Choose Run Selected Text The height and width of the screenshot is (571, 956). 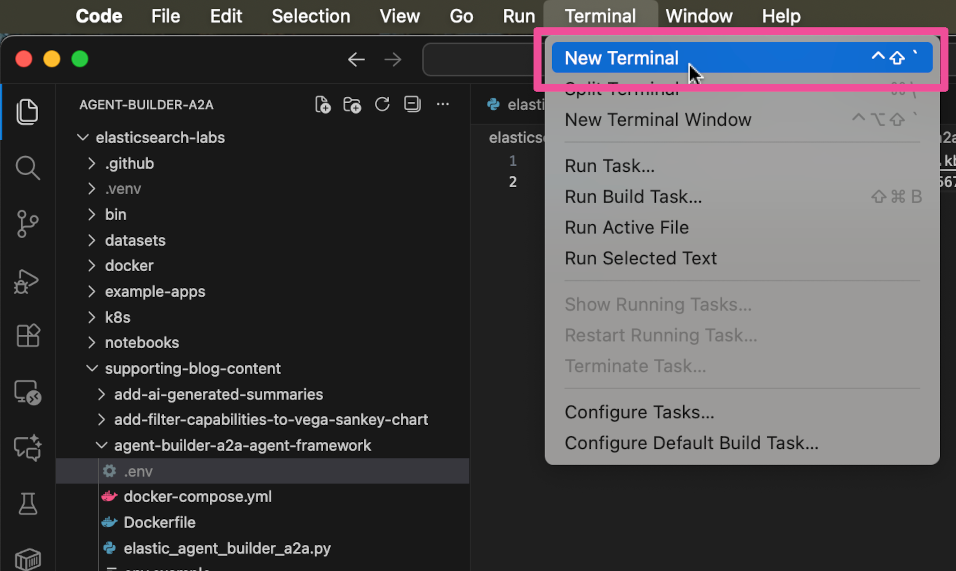742,258
